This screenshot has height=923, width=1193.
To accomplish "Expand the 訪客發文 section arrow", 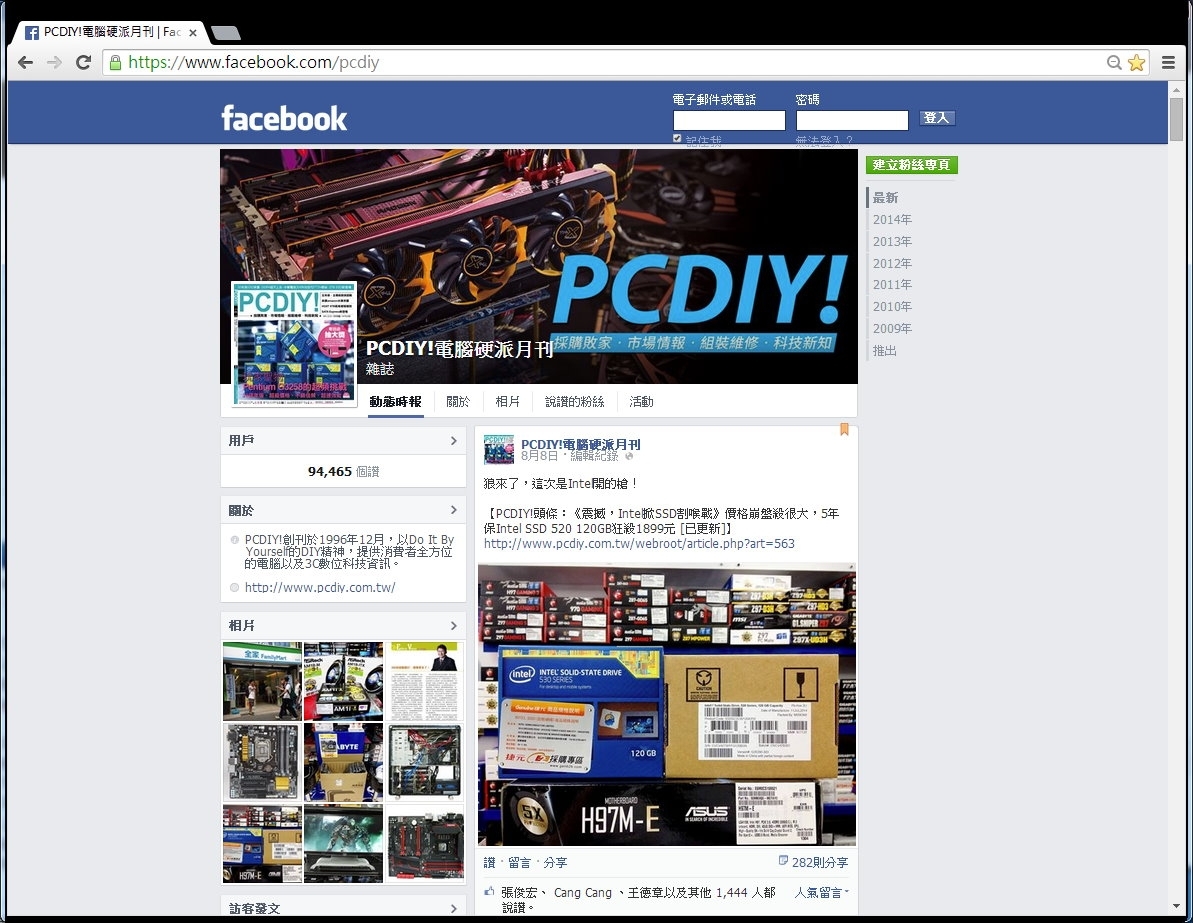I will point(453,909).
